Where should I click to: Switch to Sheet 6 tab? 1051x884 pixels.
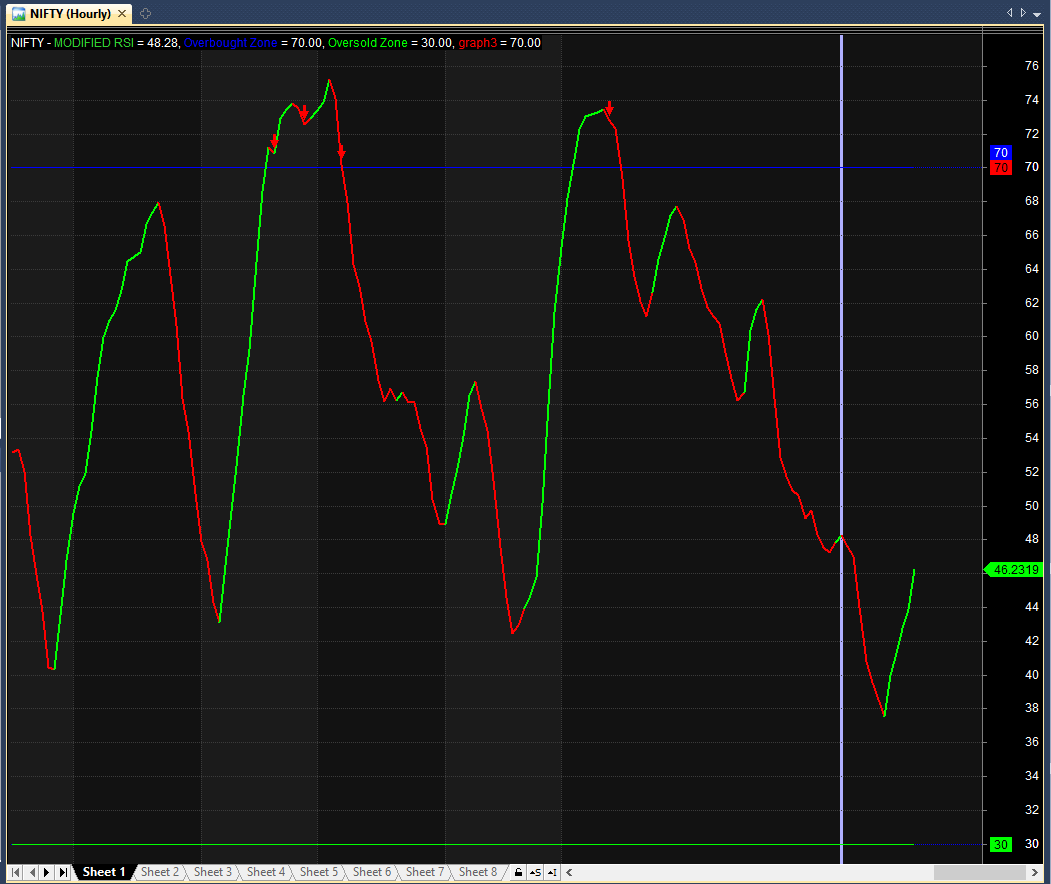(371, 872)
